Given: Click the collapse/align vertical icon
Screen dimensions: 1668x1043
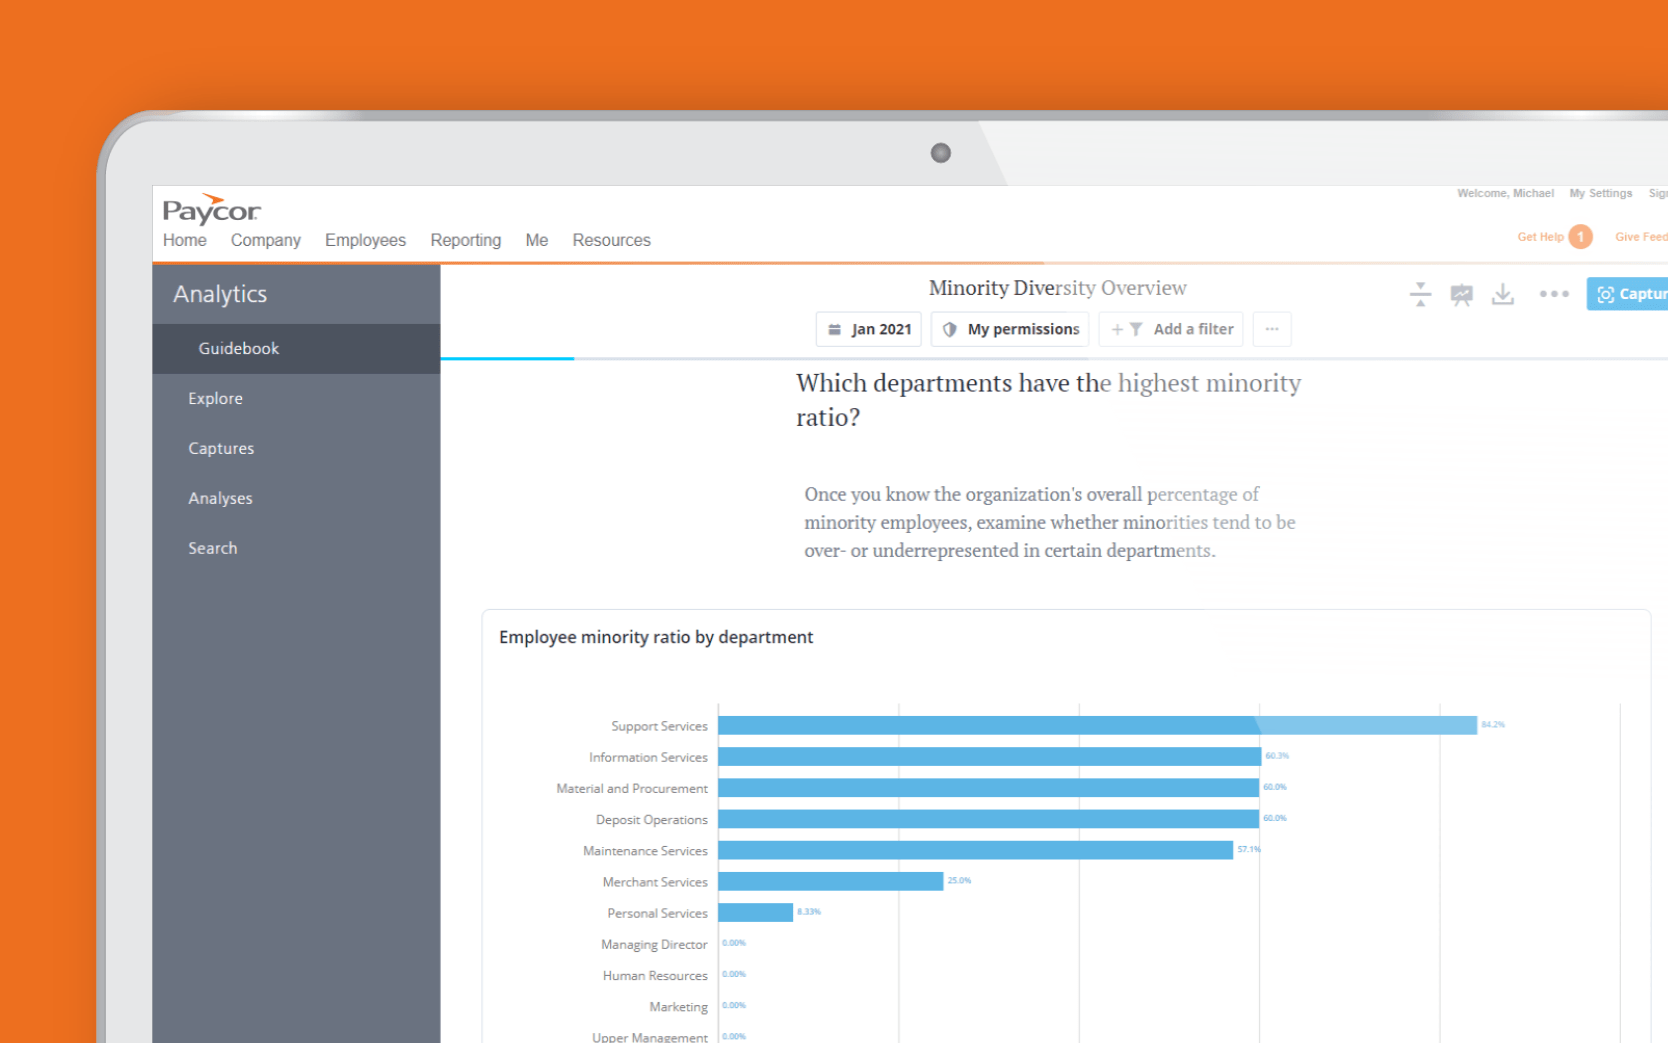Looking at the screenshot, I should tap(1420, 294).
